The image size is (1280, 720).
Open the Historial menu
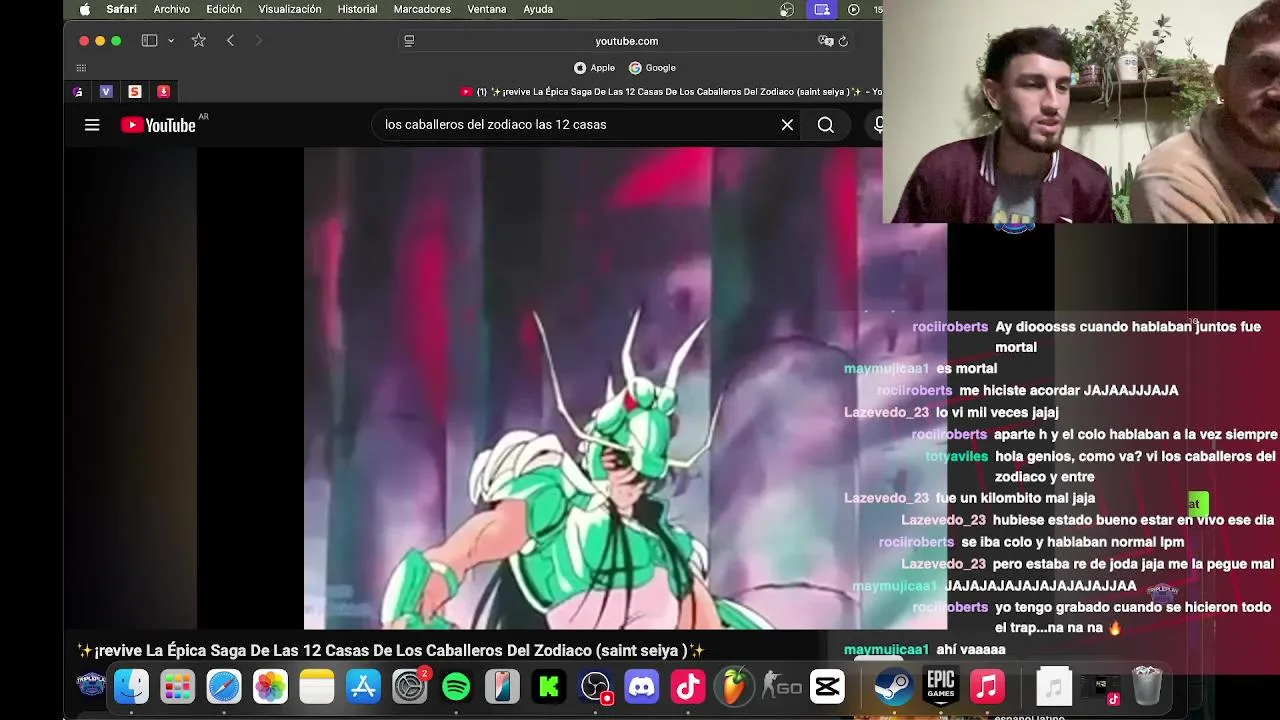pos(357,9)
